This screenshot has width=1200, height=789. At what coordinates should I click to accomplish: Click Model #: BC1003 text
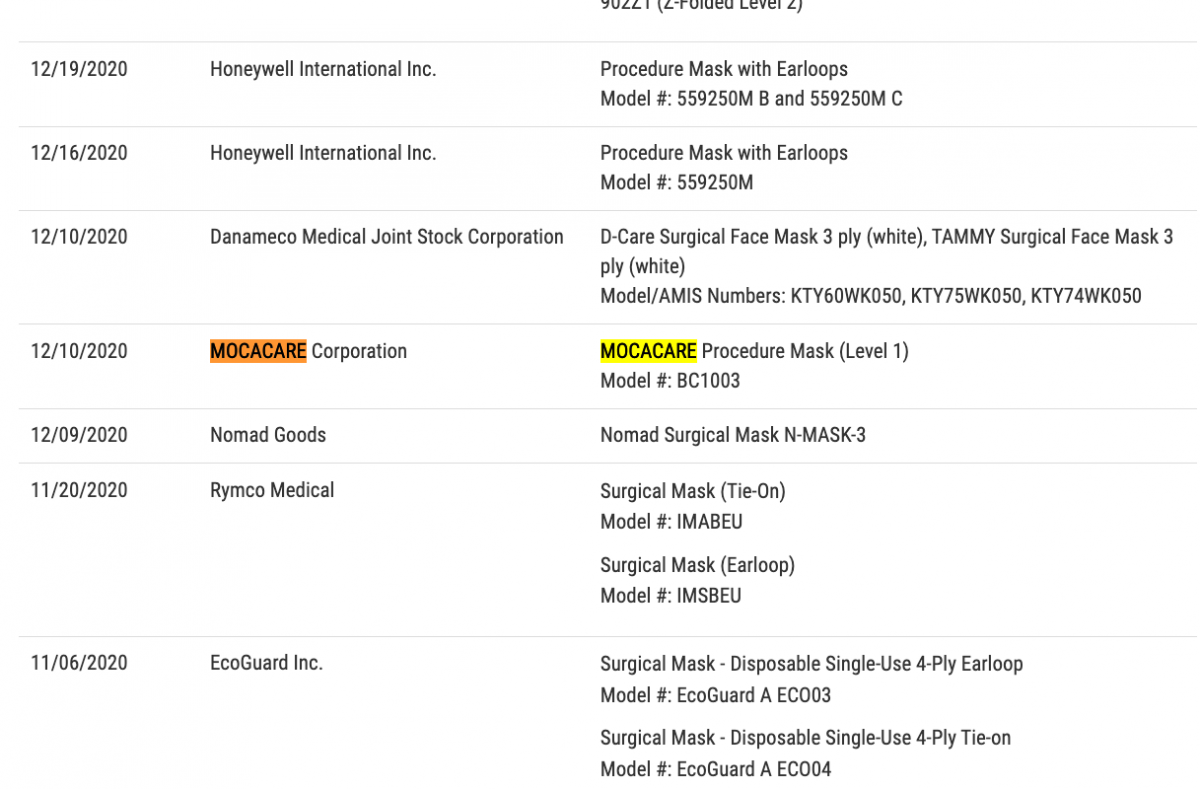[x=670, y=381]
